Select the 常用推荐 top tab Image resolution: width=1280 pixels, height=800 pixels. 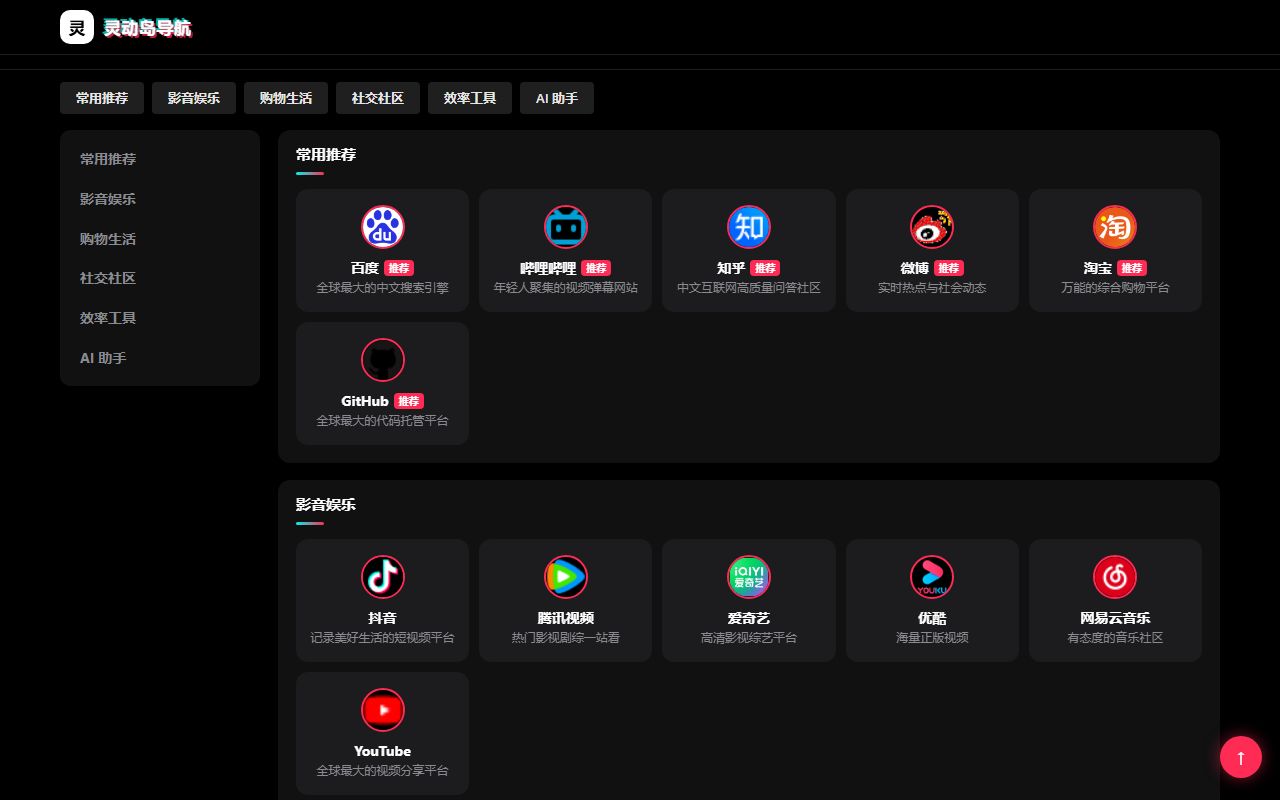[x=102, y=98]
